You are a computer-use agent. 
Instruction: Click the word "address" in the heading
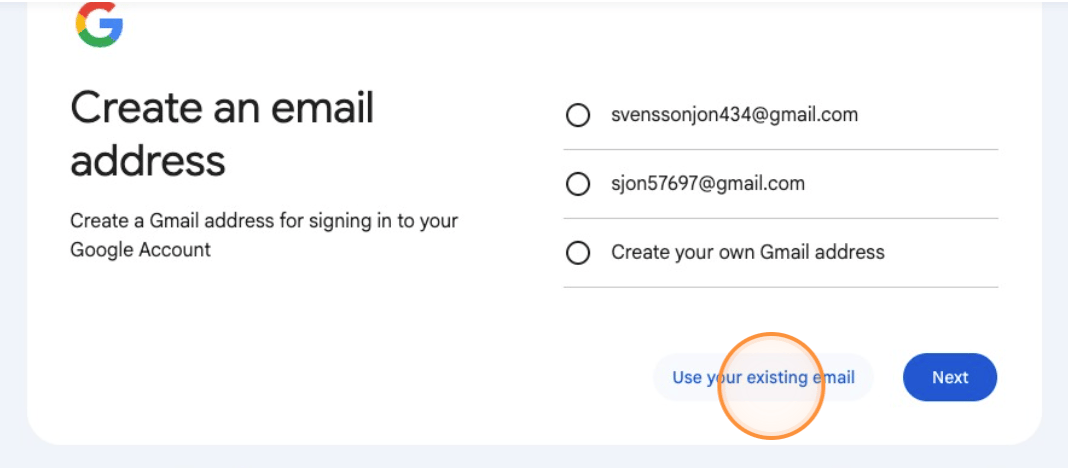point(147,160)
